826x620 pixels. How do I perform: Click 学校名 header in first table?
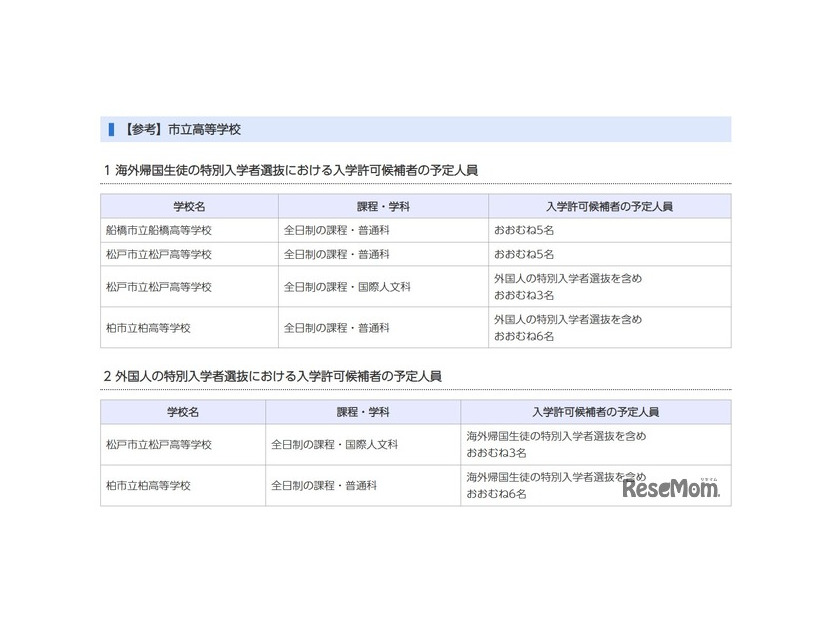pyautogui.click(x=189, y=206)
